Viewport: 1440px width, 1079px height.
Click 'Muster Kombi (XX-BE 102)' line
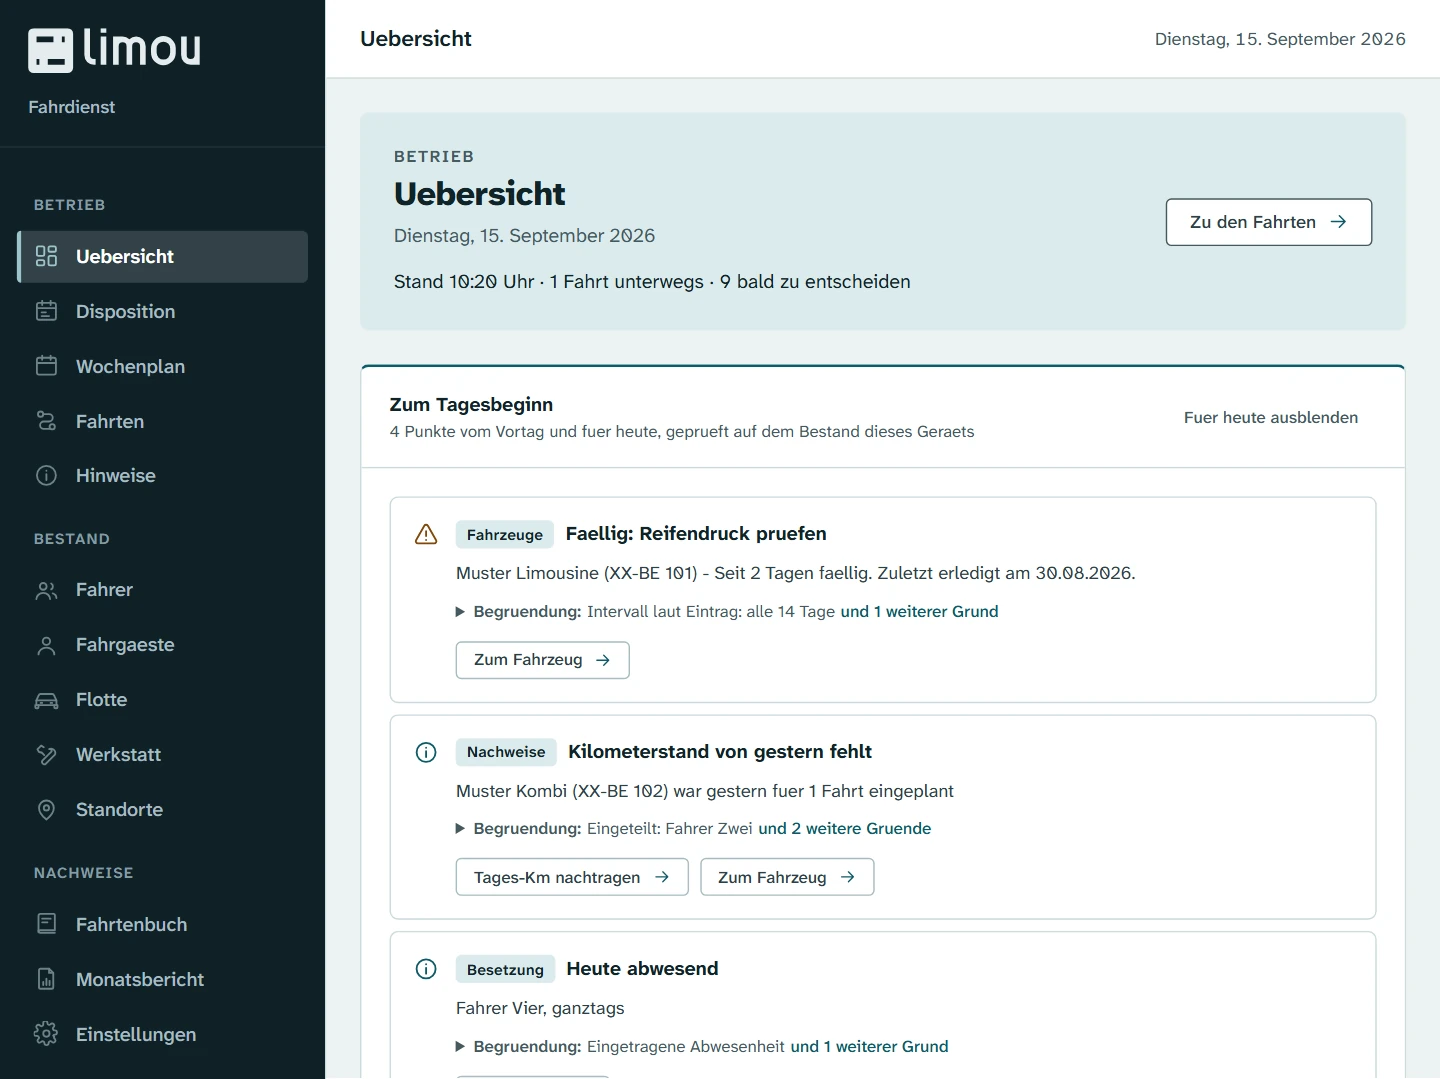coord(705,791)
